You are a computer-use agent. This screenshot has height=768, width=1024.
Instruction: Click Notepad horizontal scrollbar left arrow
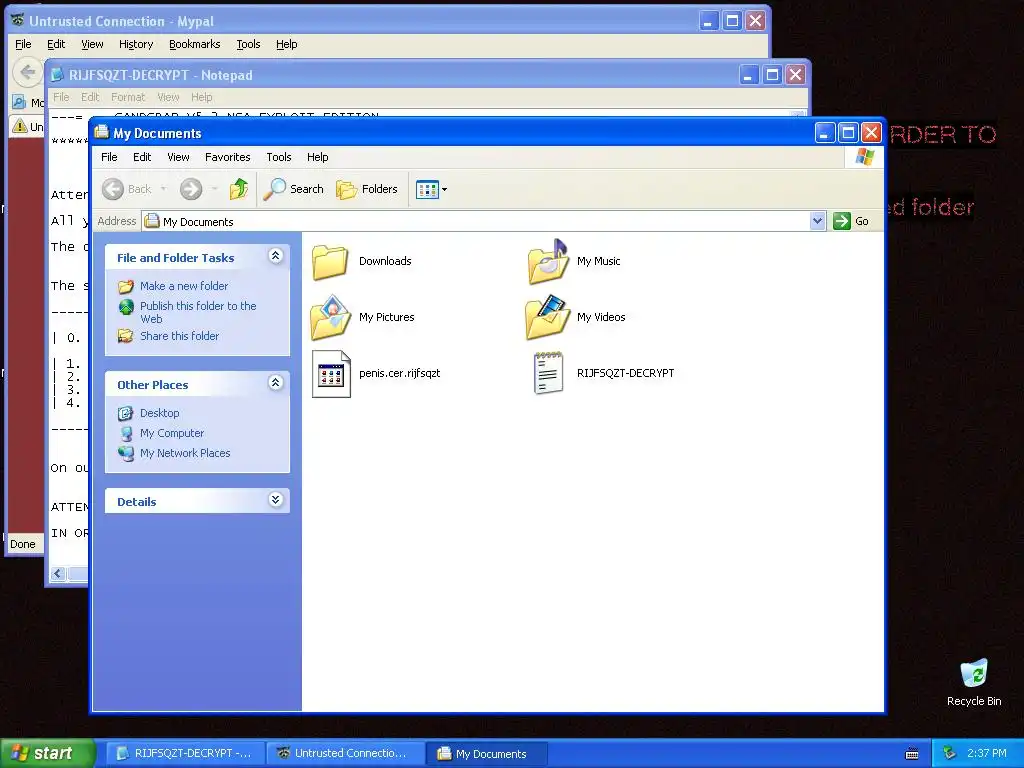pyautogui.click(x=58, y=574)
